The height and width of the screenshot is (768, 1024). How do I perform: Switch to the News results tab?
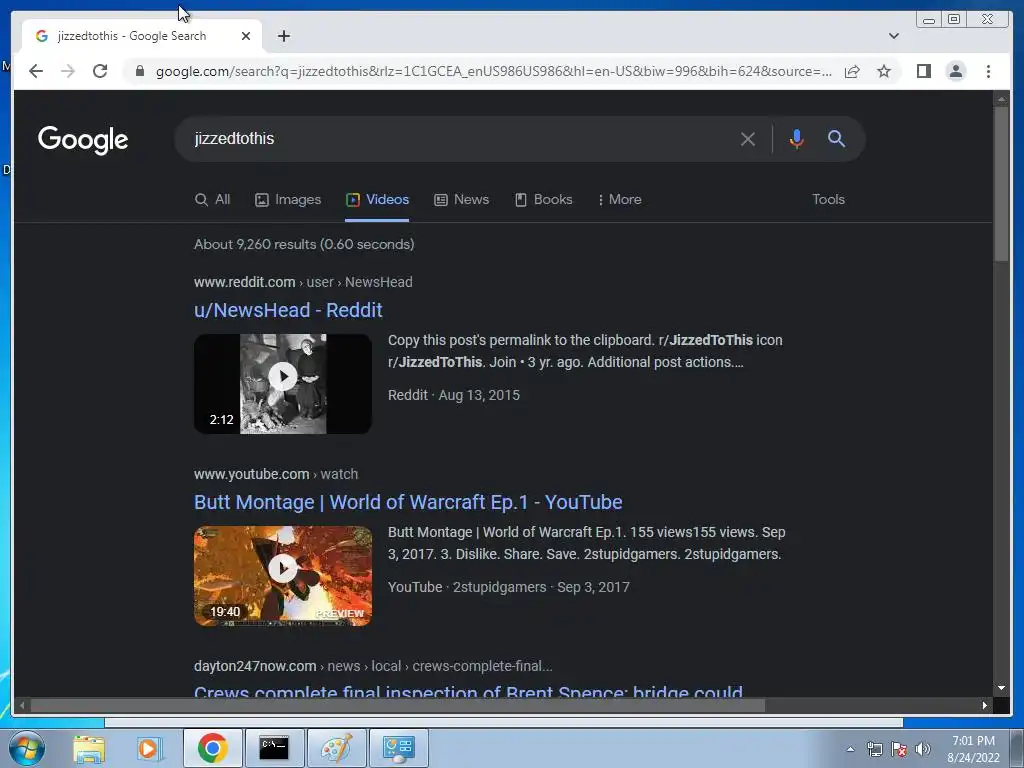(x=462, y=199)
